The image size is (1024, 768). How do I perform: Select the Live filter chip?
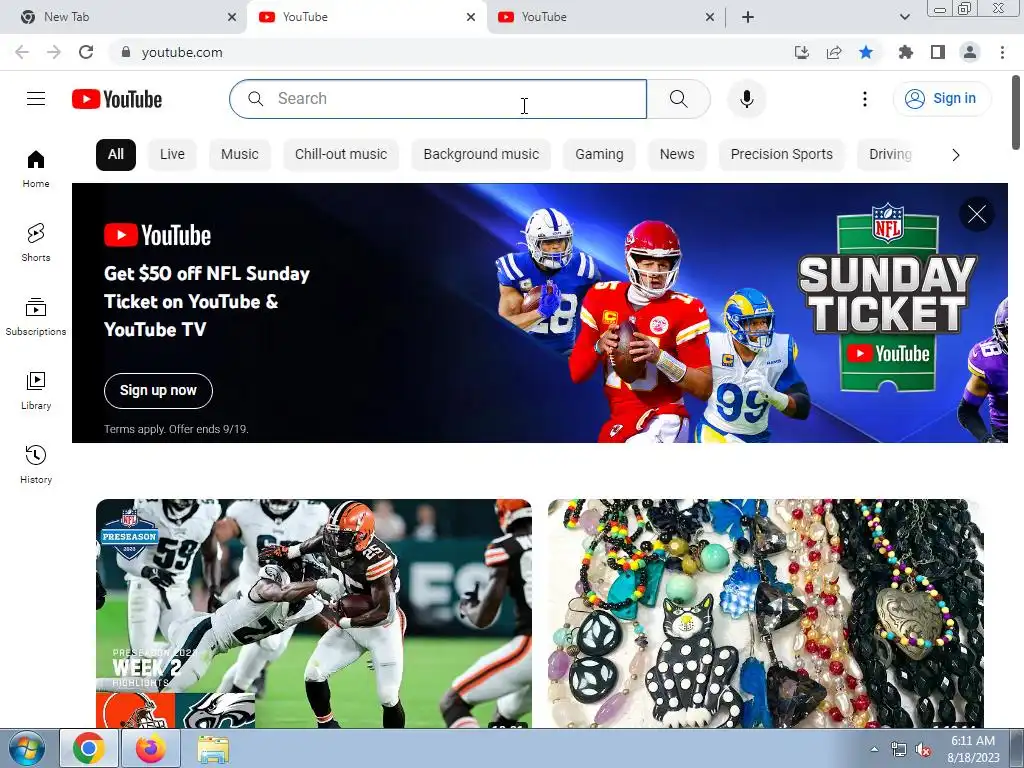pos(172,155)
